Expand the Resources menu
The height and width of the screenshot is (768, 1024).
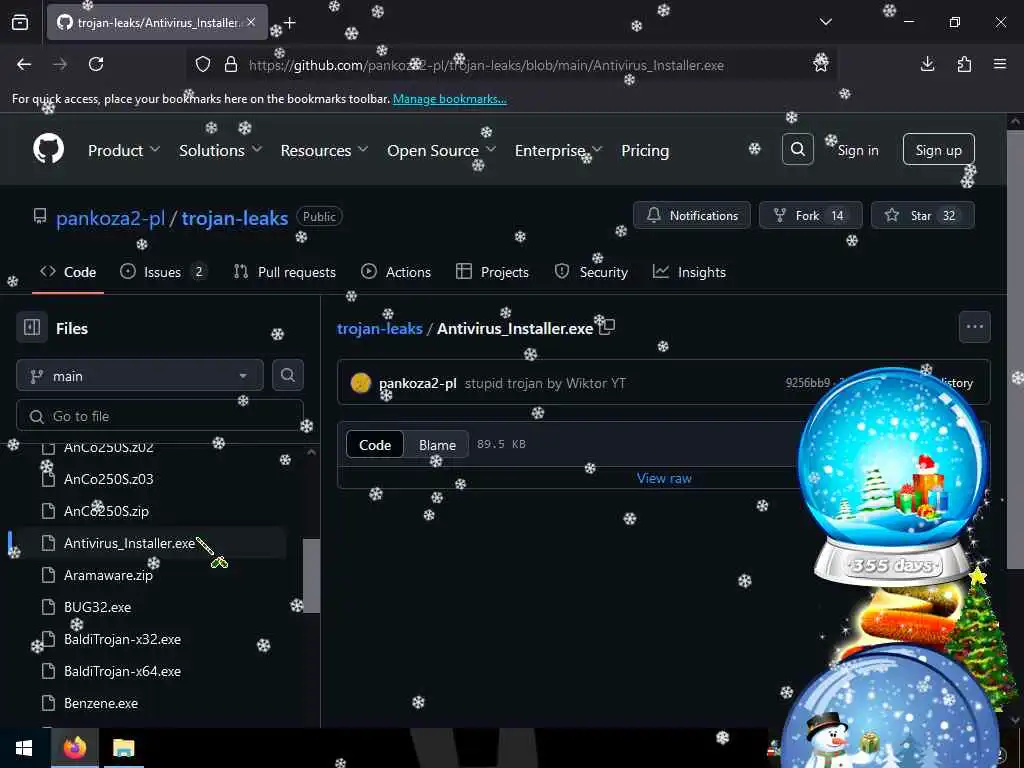(325, 150)
